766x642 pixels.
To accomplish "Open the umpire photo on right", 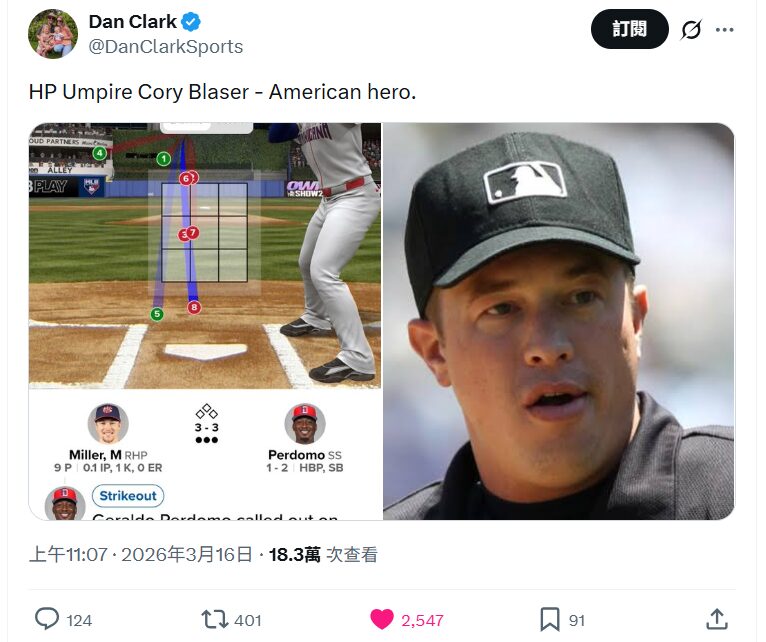I will pyautogui.click(x=558, y=321).
